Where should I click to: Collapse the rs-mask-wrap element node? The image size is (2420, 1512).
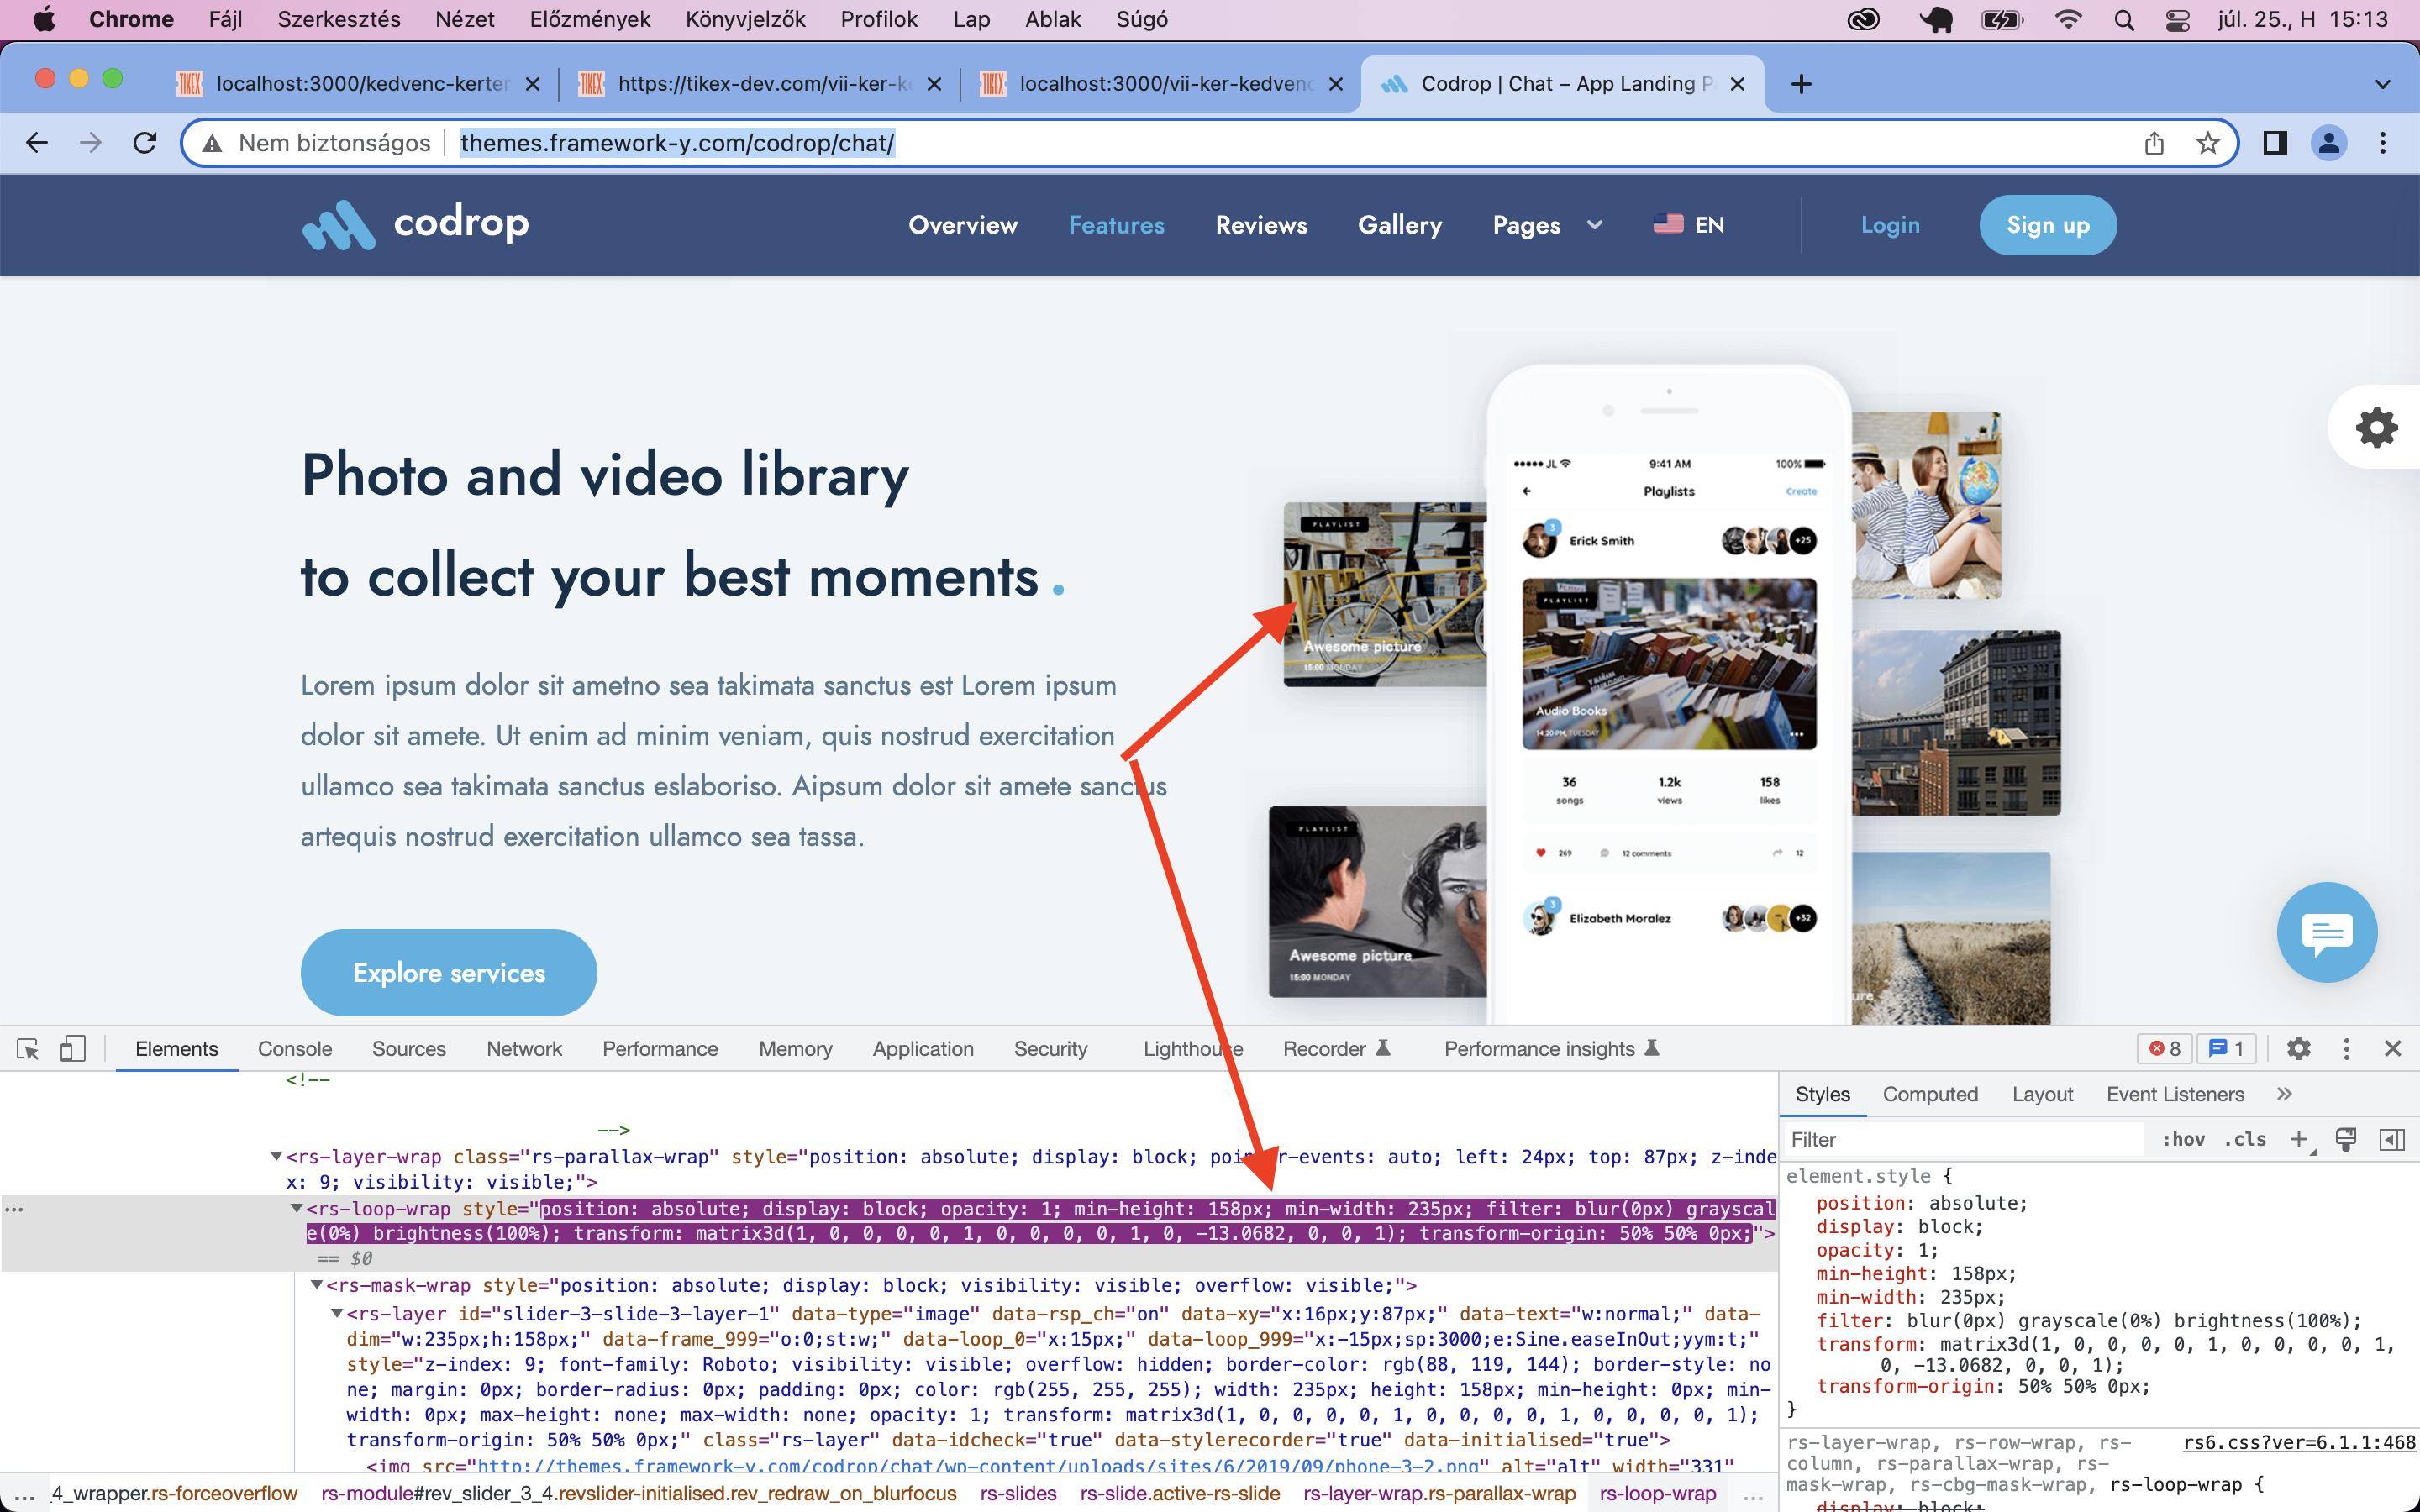point(316,1285)
